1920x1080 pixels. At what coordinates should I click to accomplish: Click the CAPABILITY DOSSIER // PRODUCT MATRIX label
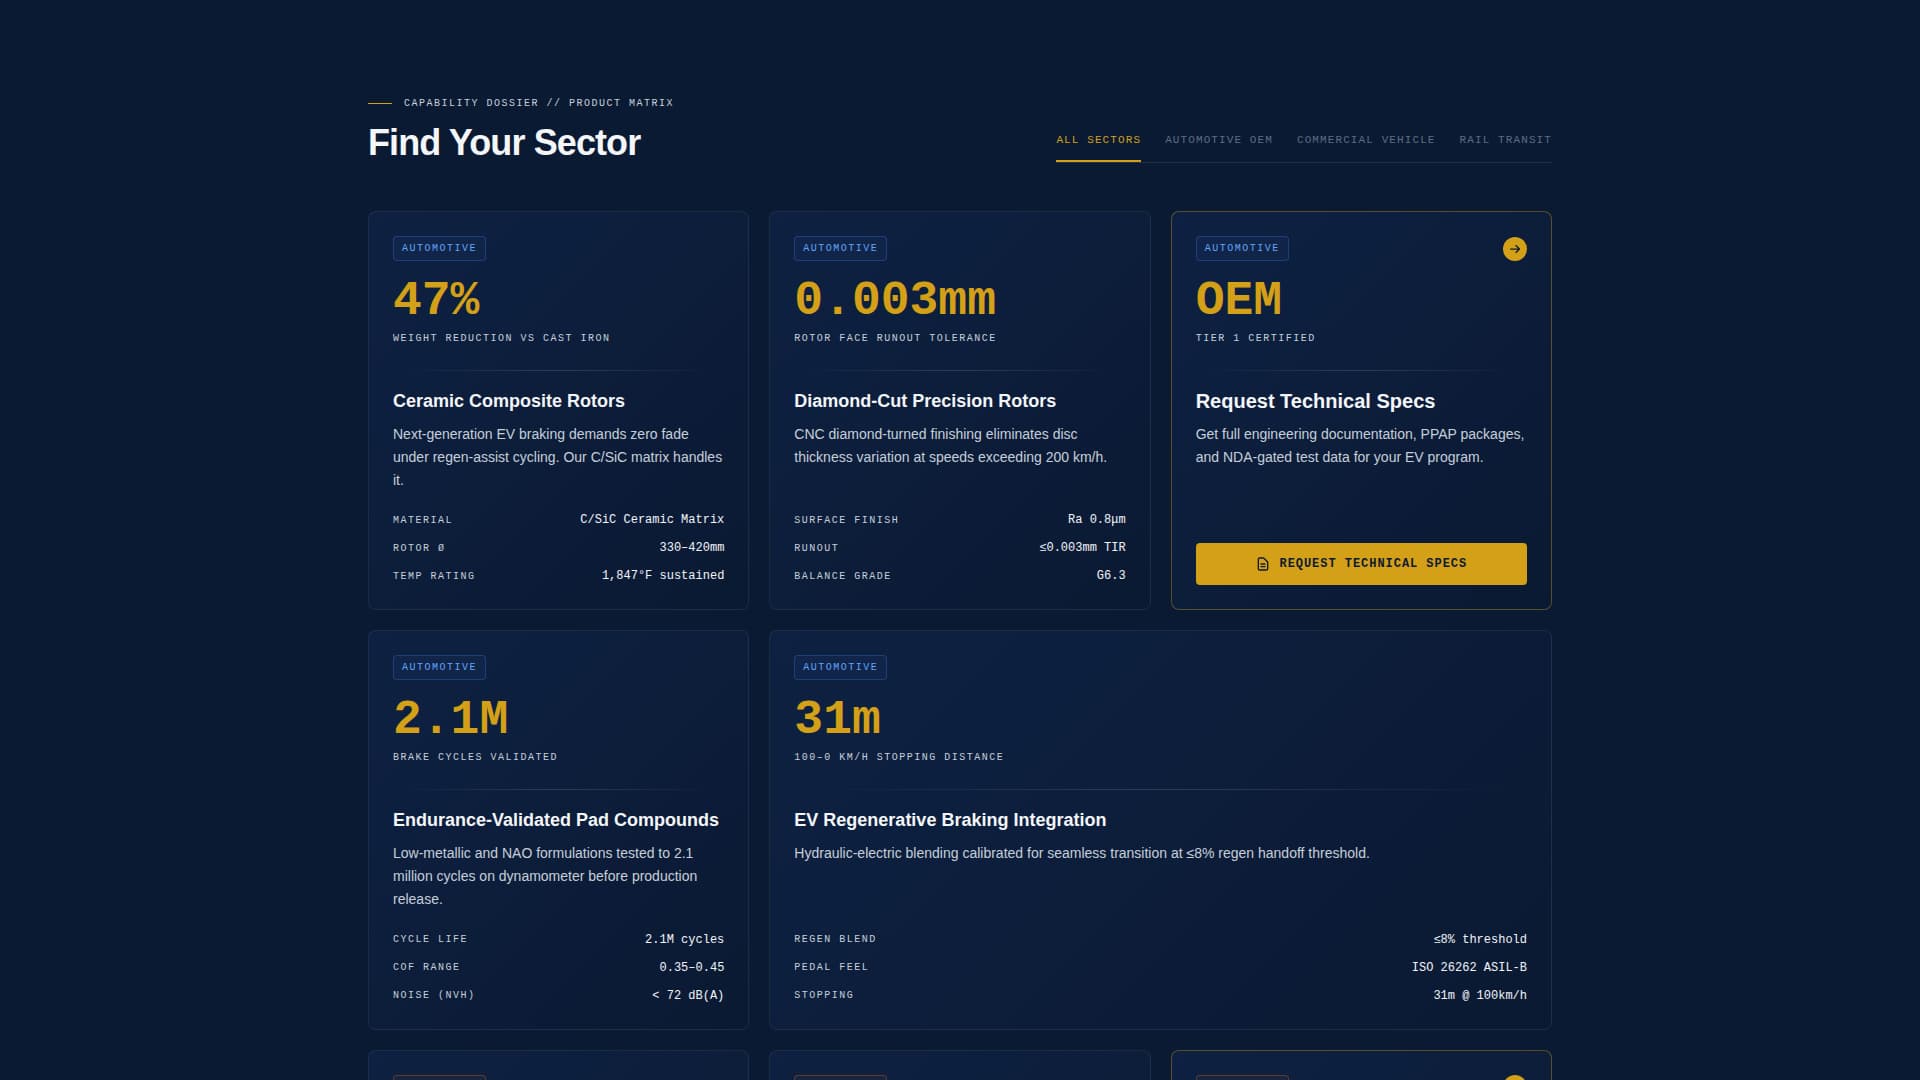[x=537, y=102]
